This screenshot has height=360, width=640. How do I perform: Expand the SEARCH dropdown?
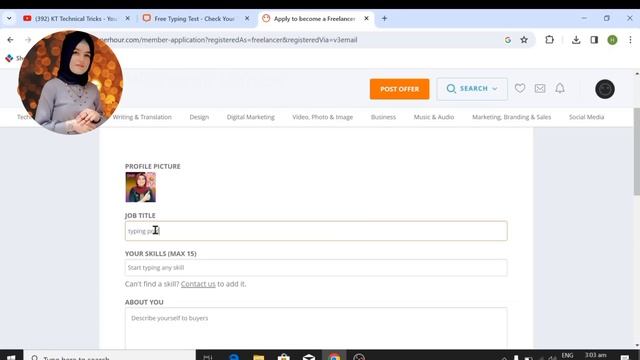pos(472,89)
